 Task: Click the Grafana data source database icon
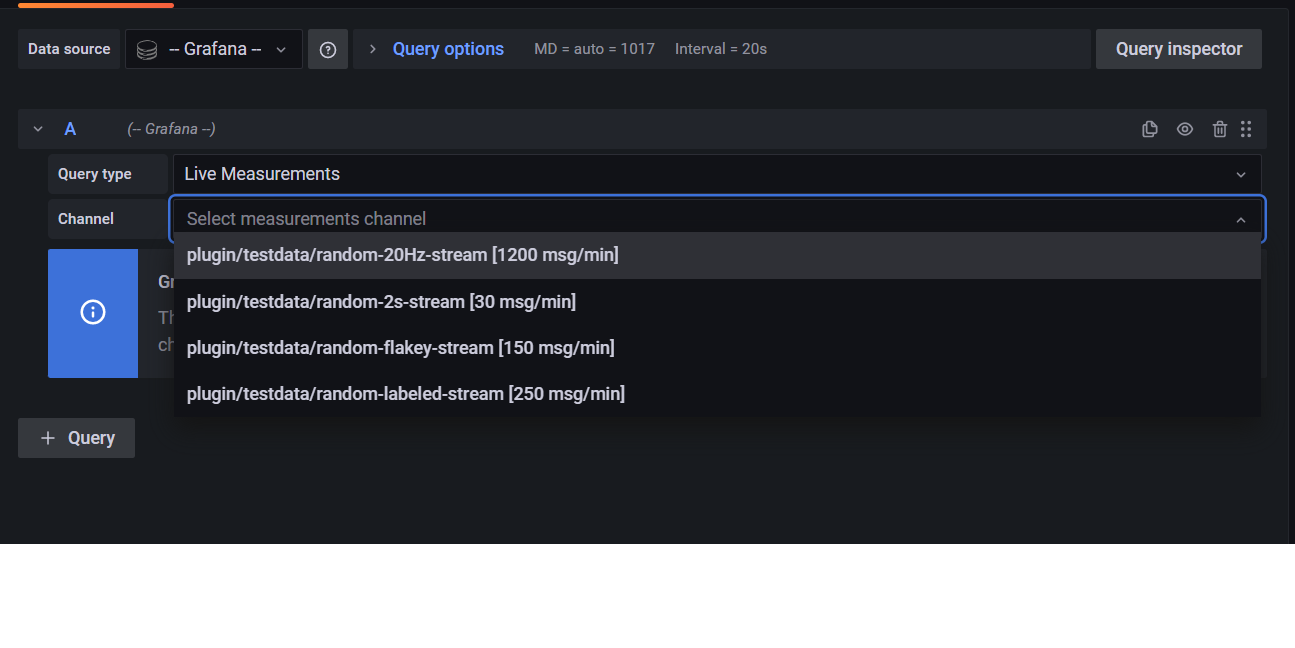pos(147,49)
